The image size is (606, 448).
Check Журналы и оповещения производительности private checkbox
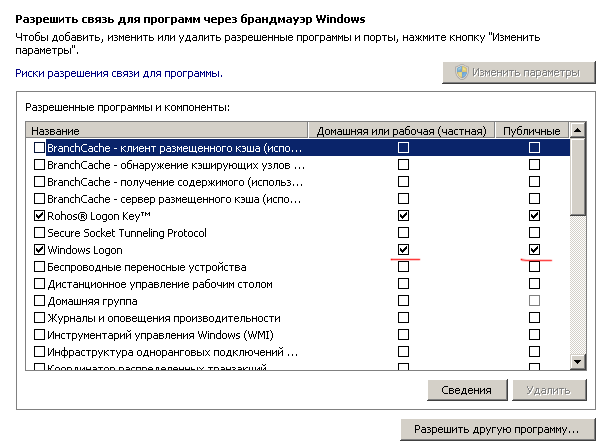tap(403, 318)
